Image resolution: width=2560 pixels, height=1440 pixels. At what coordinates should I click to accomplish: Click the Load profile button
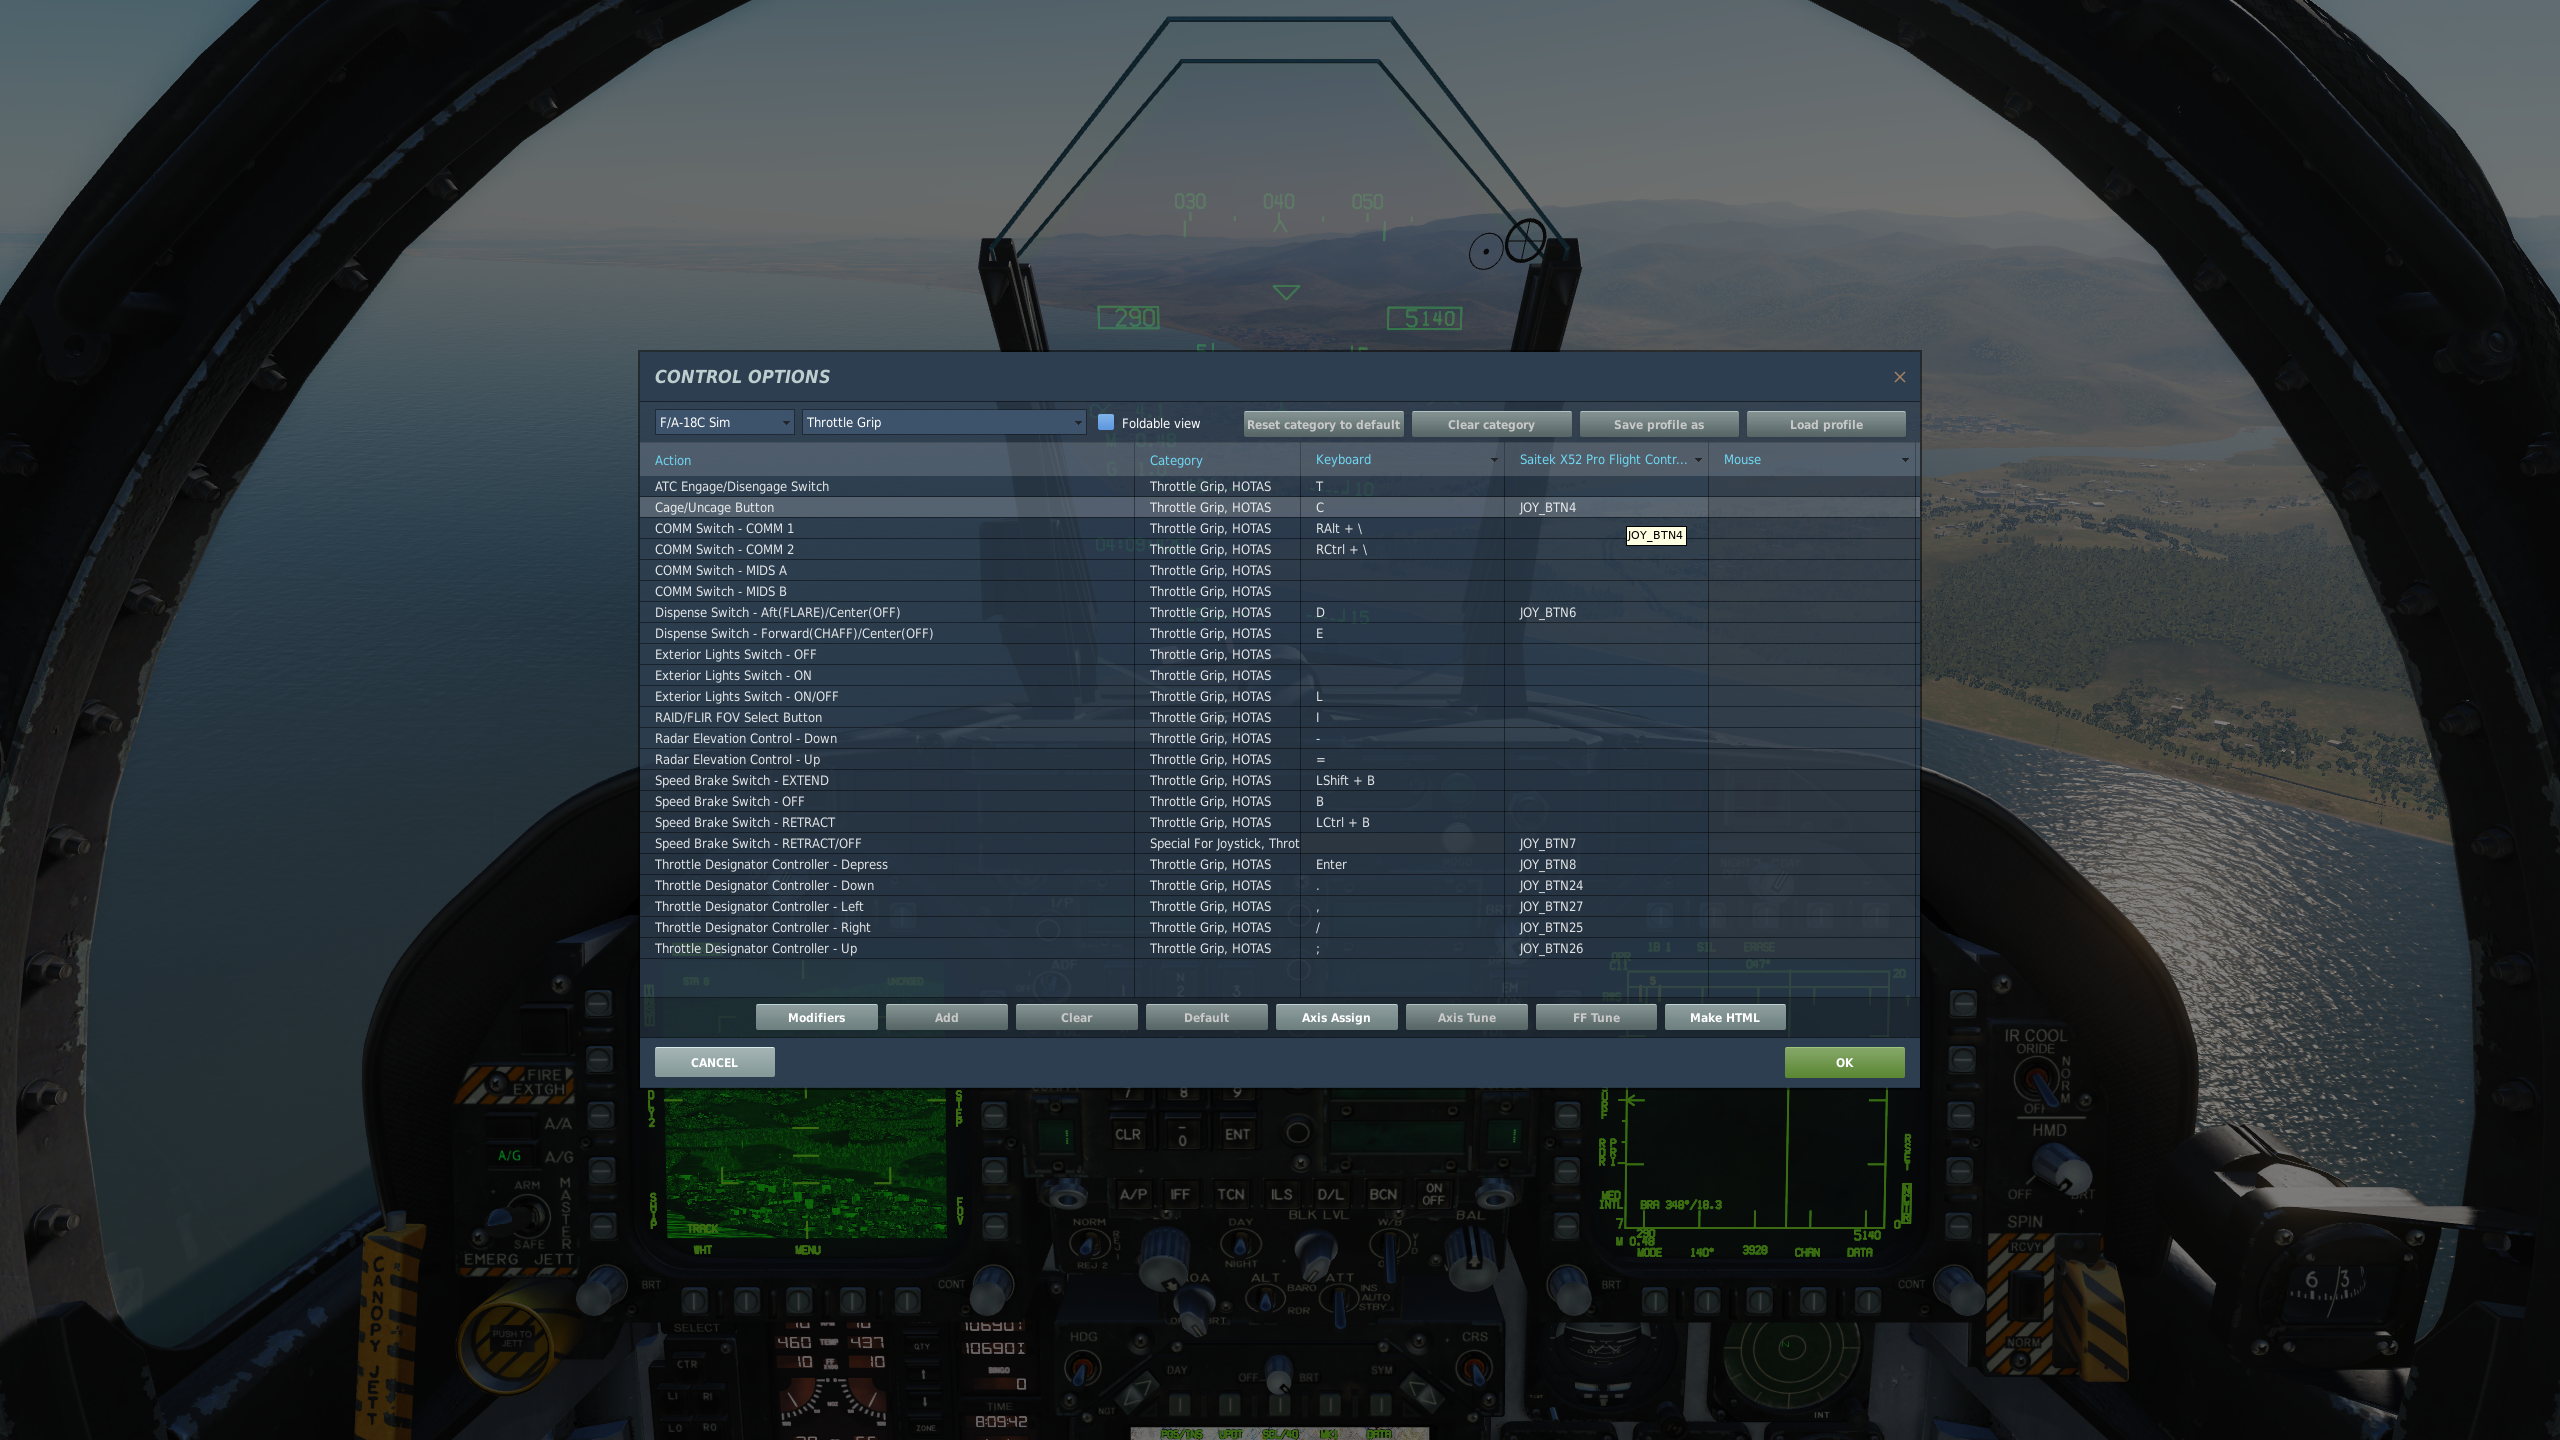(1826, 424)
